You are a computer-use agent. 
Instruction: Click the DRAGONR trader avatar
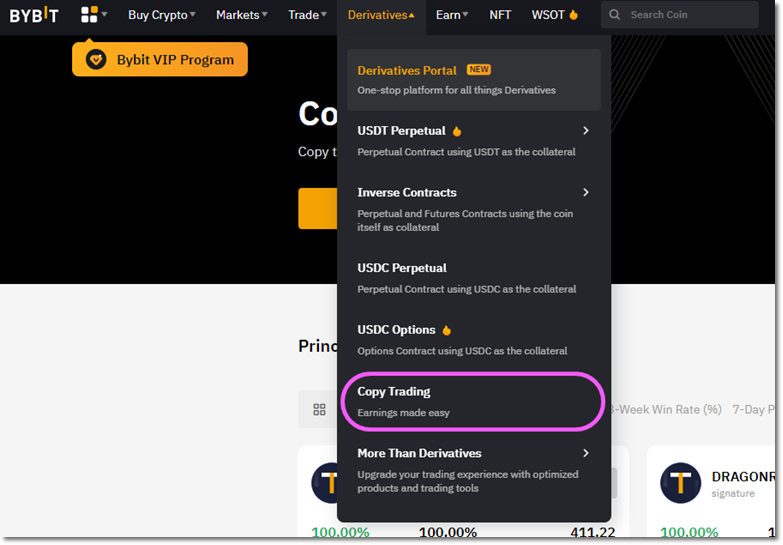[681, 483]
